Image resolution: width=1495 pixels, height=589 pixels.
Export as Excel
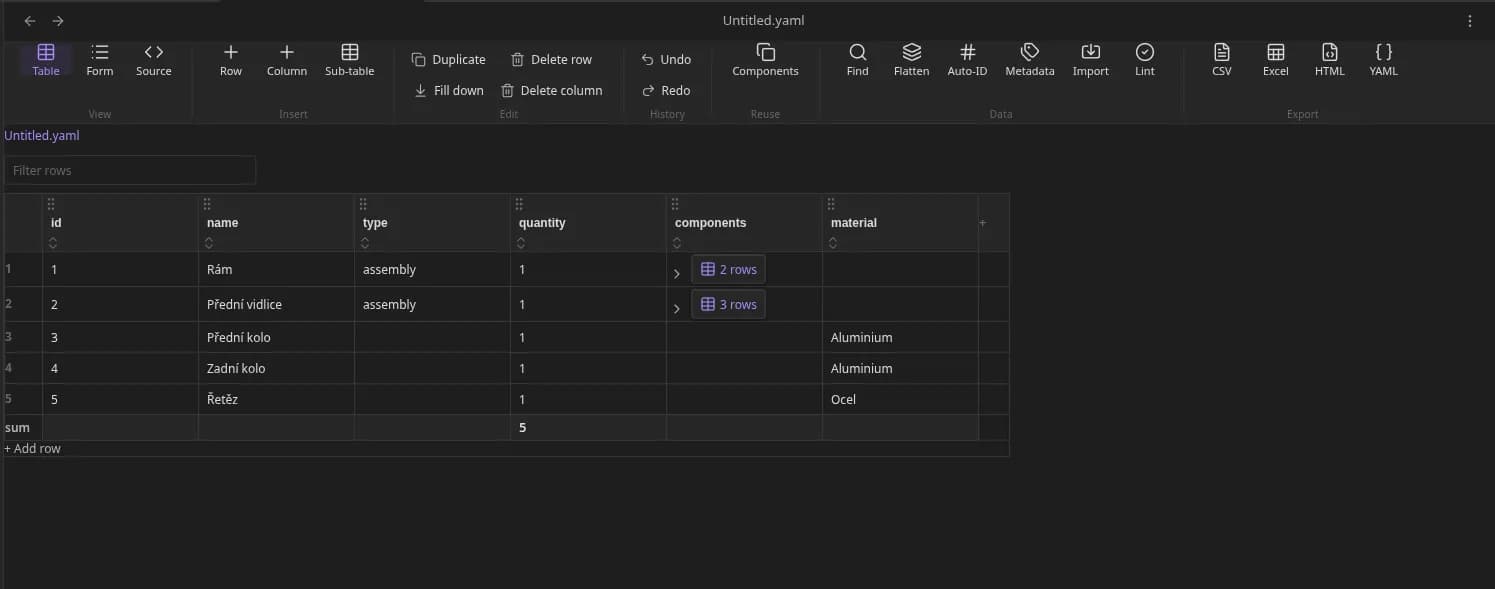pyautogui.click(x=1276, y=60)
